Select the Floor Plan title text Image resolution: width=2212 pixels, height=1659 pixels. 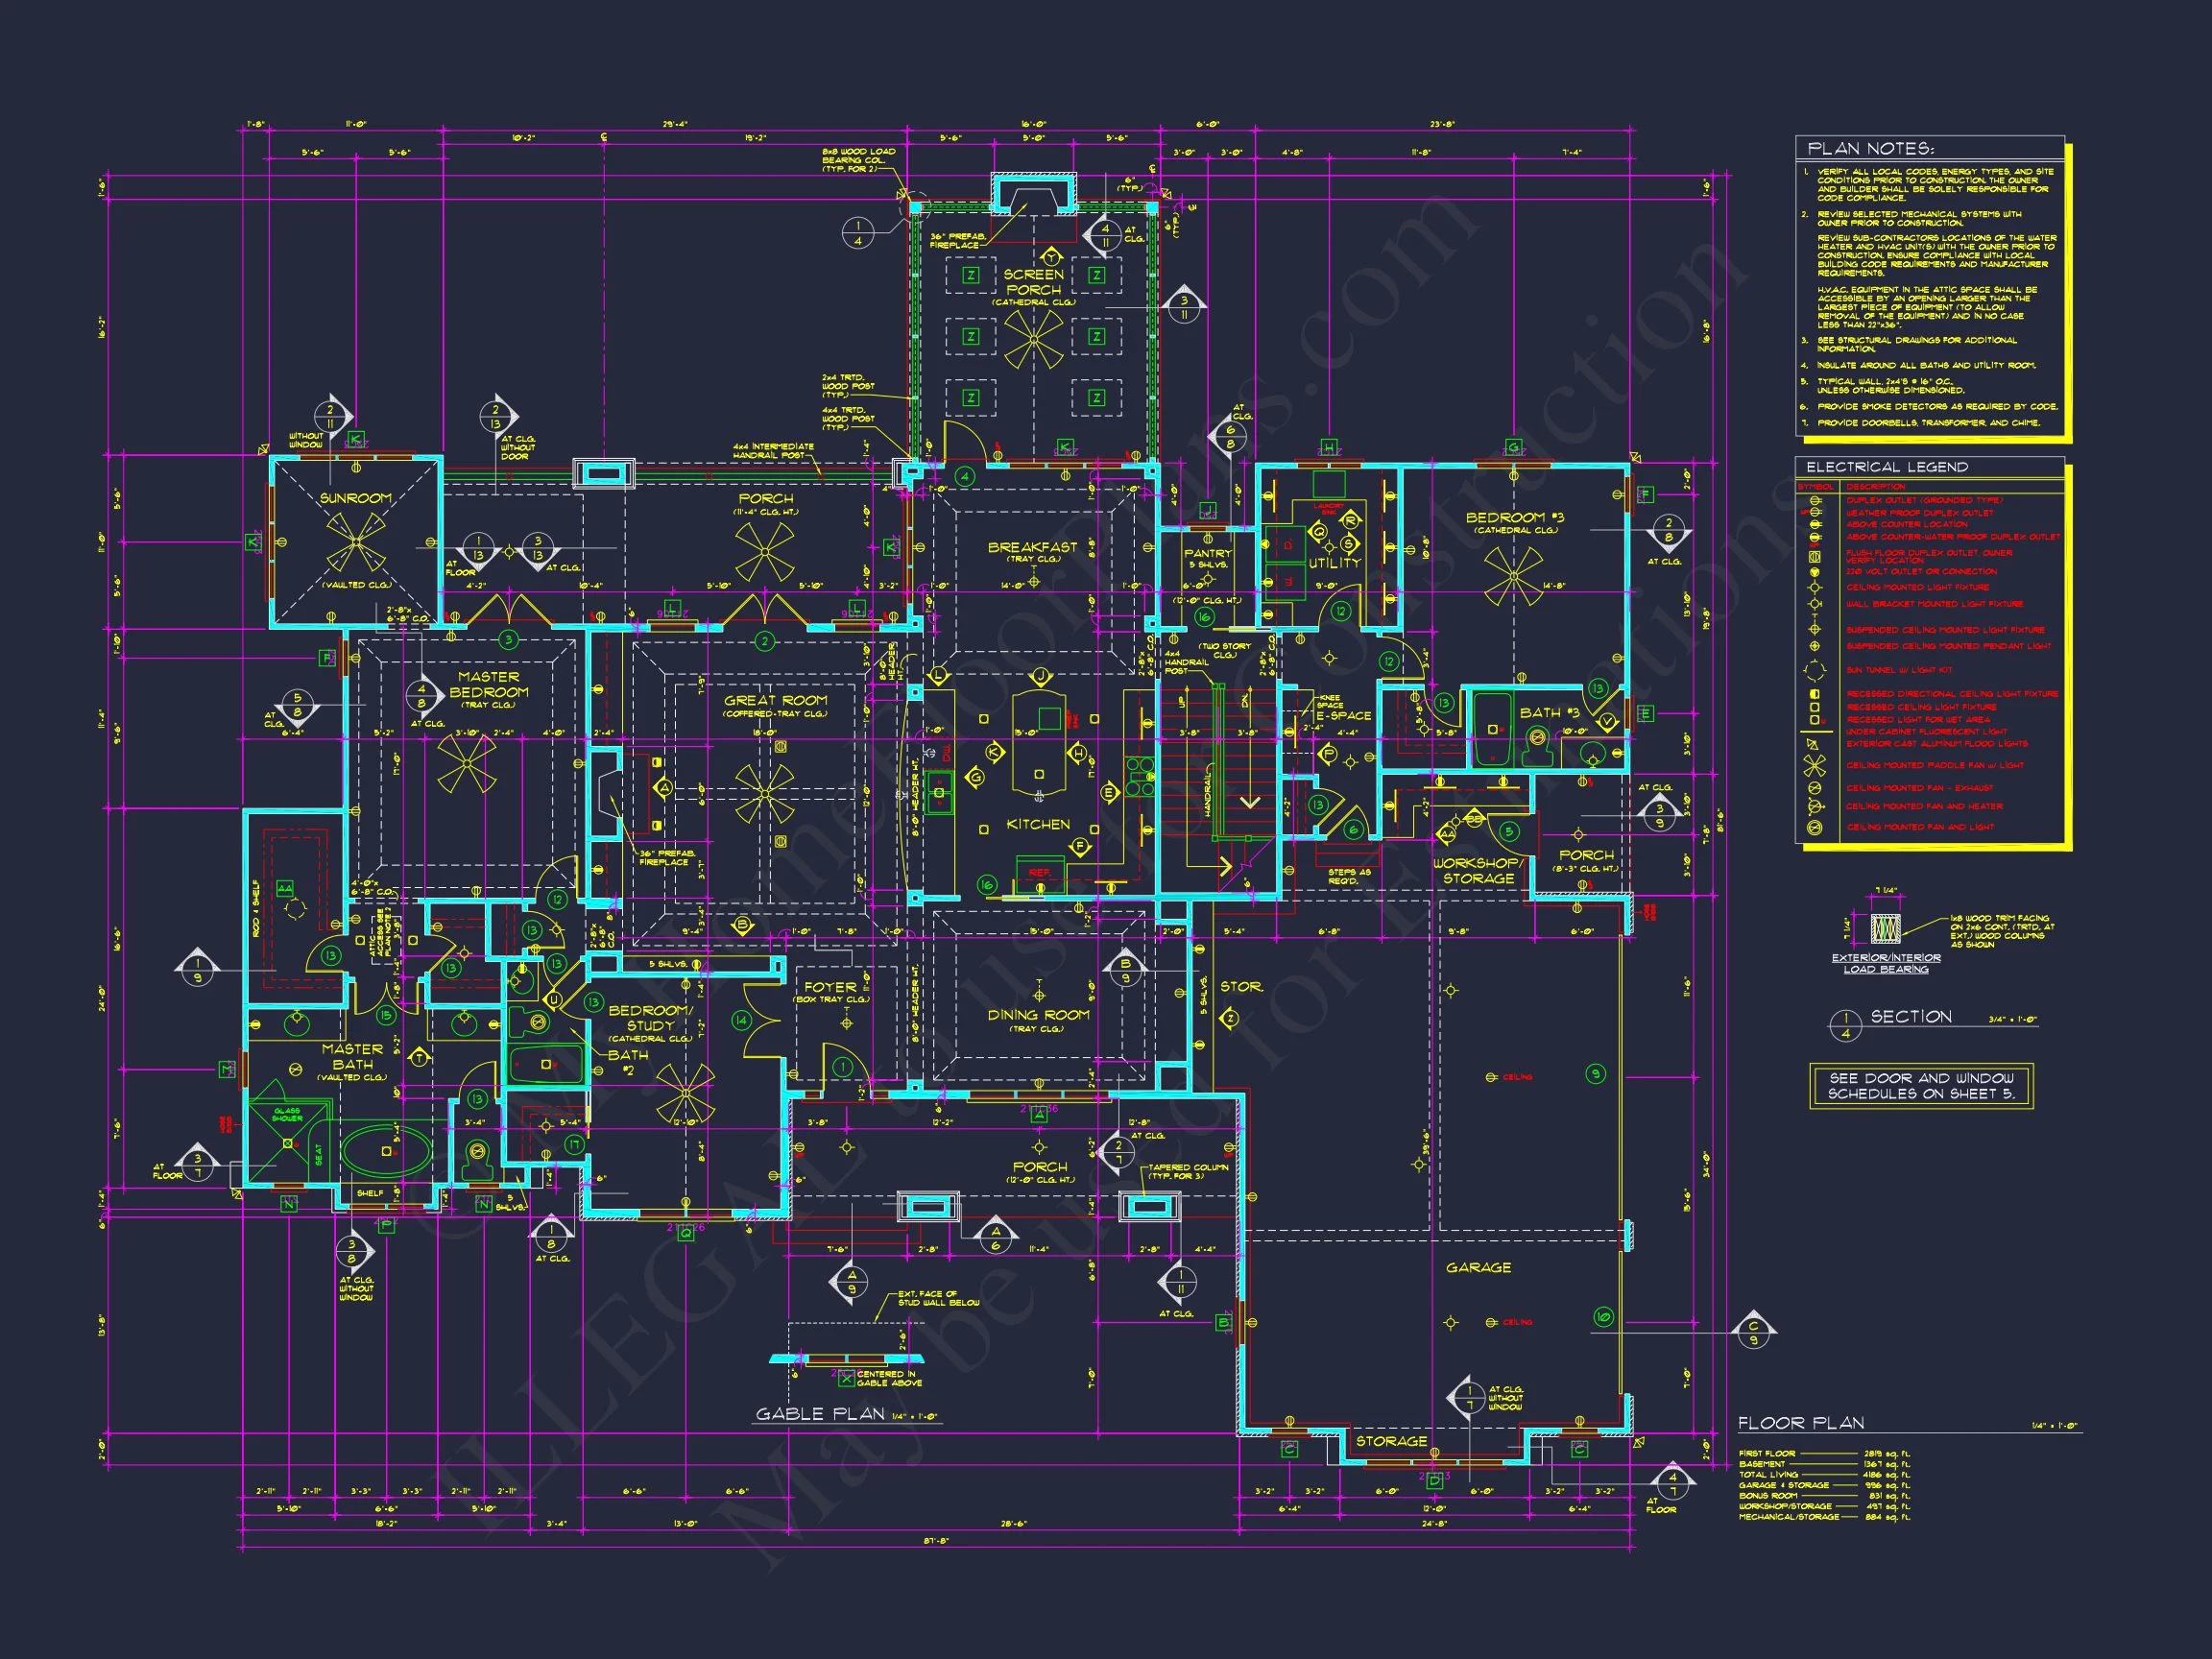pyautogui.click(x=1800, y=1422)
